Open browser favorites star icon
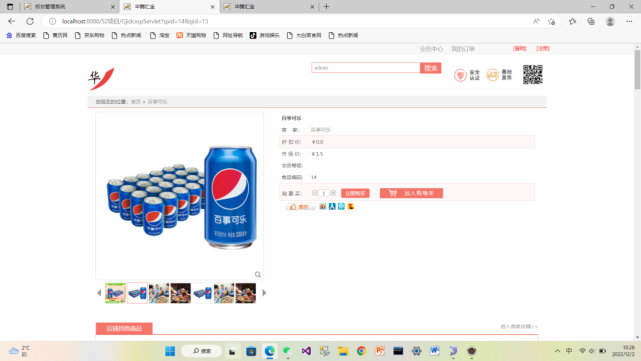The height and width of the screenshot is (361, 641). 572,21
